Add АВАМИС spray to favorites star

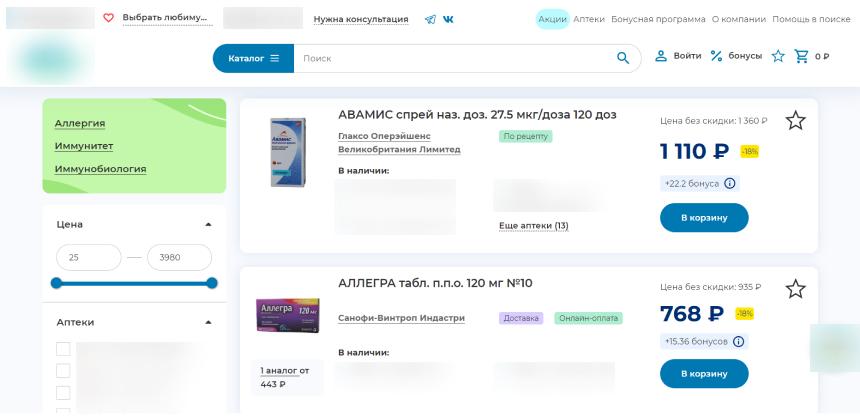[x=795, y=121]
